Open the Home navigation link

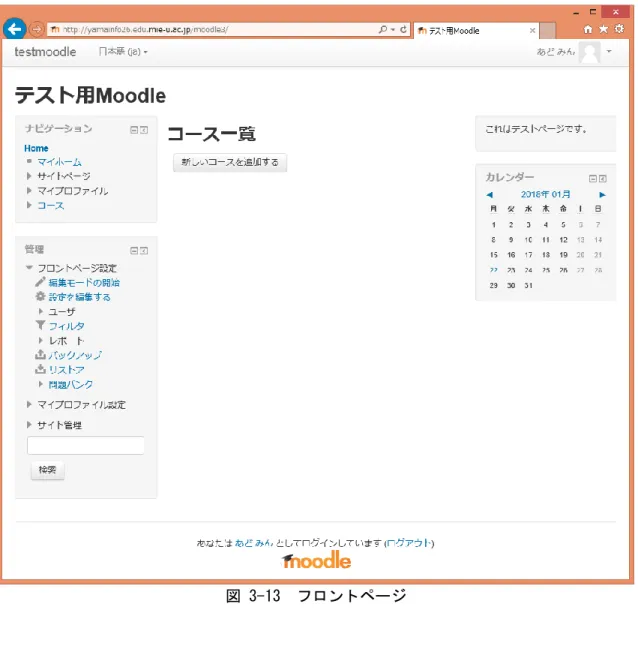tap(36, 148)
